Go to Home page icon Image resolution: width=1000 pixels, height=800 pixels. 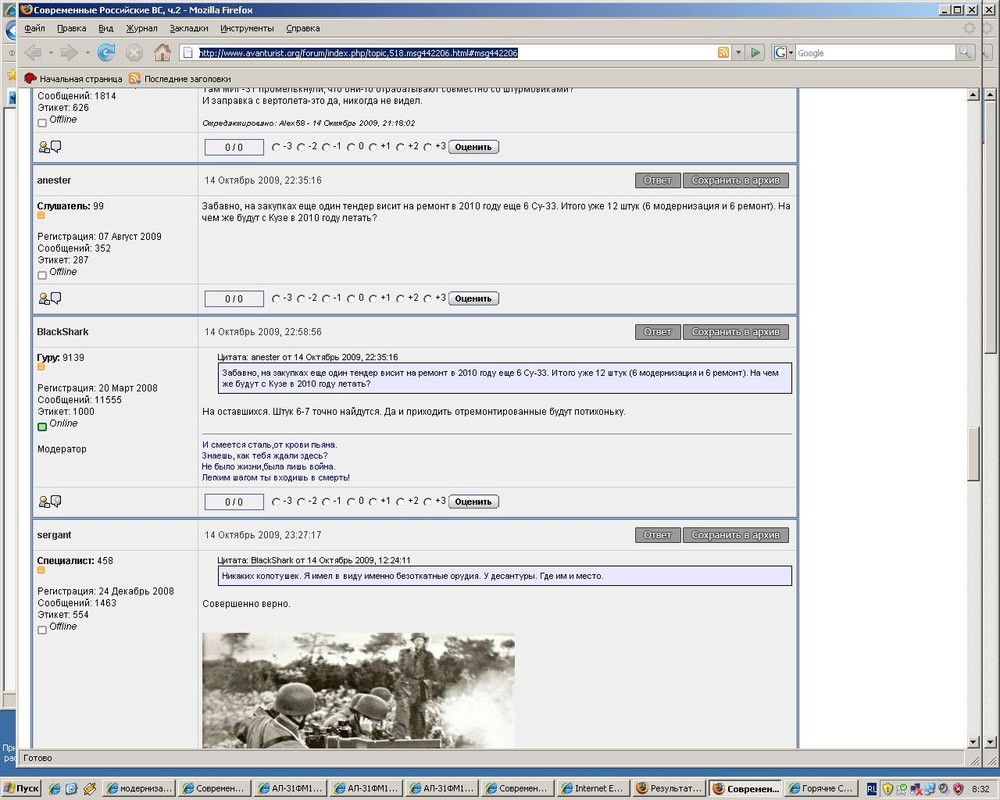tap(162, 53)
